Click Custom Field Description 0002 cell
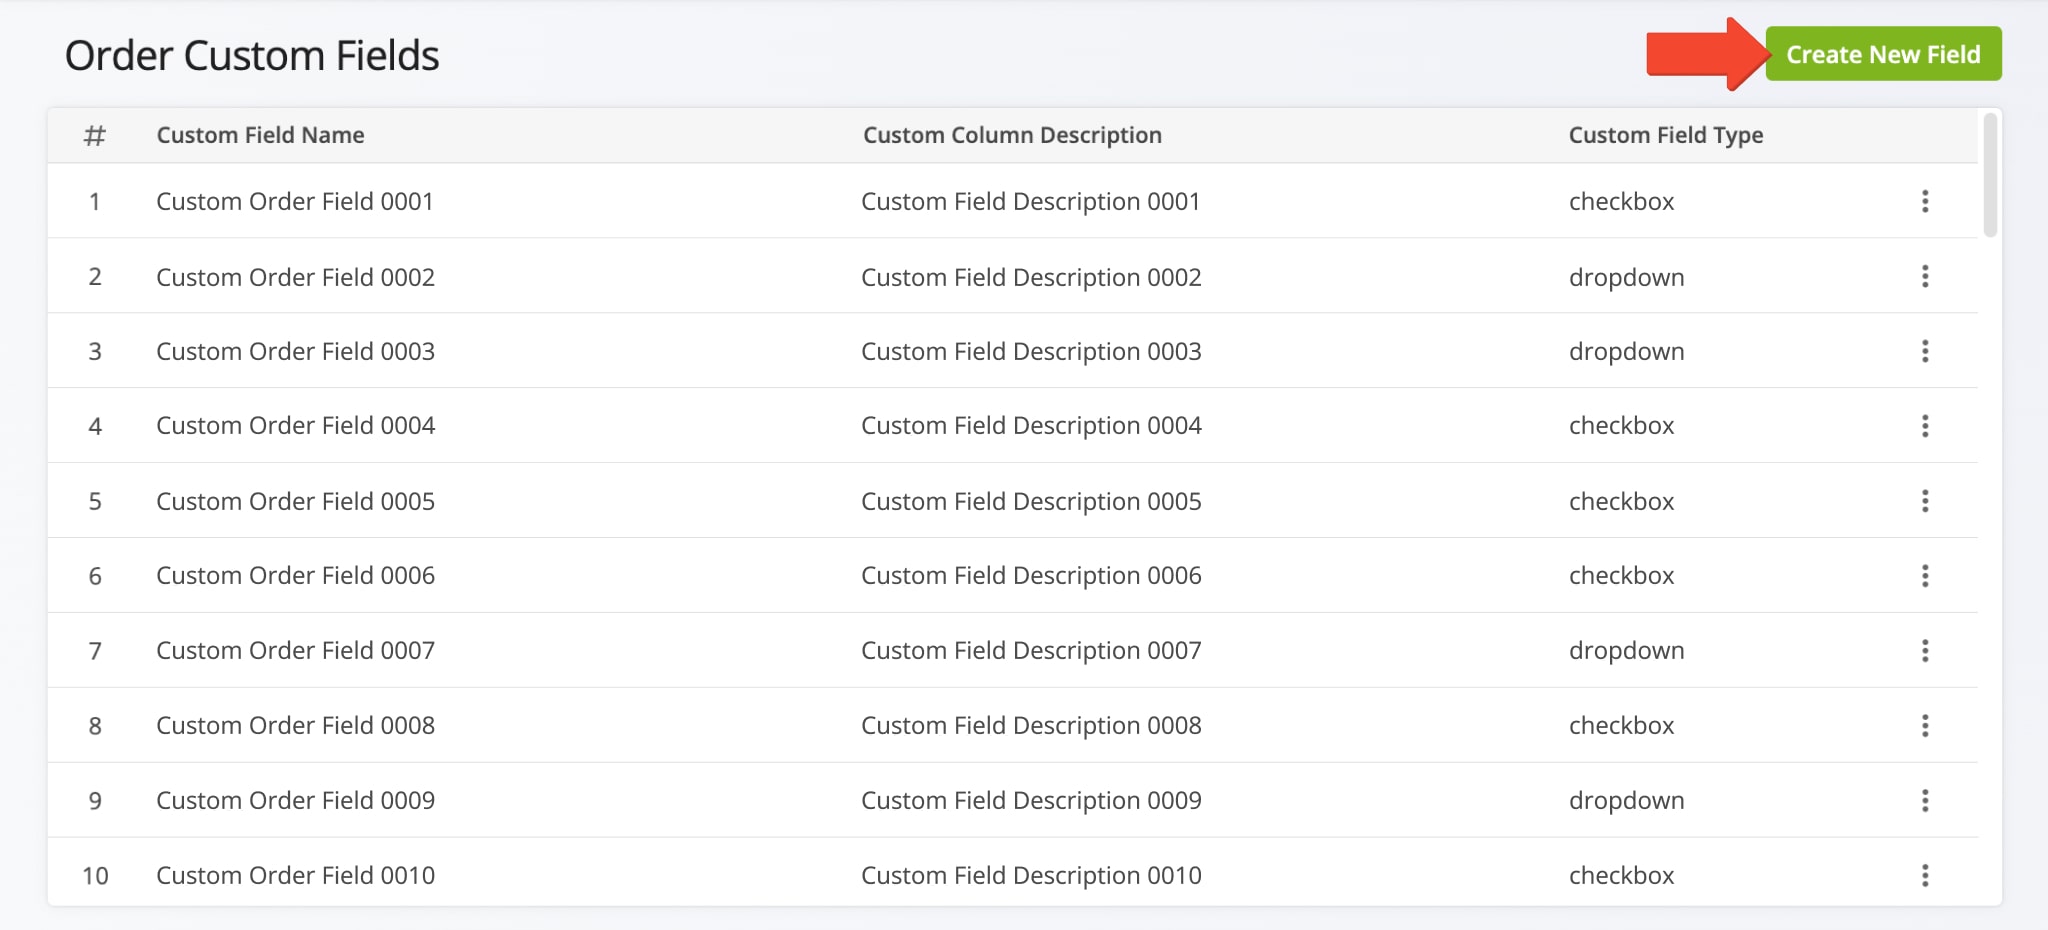 coord(1031,277)
